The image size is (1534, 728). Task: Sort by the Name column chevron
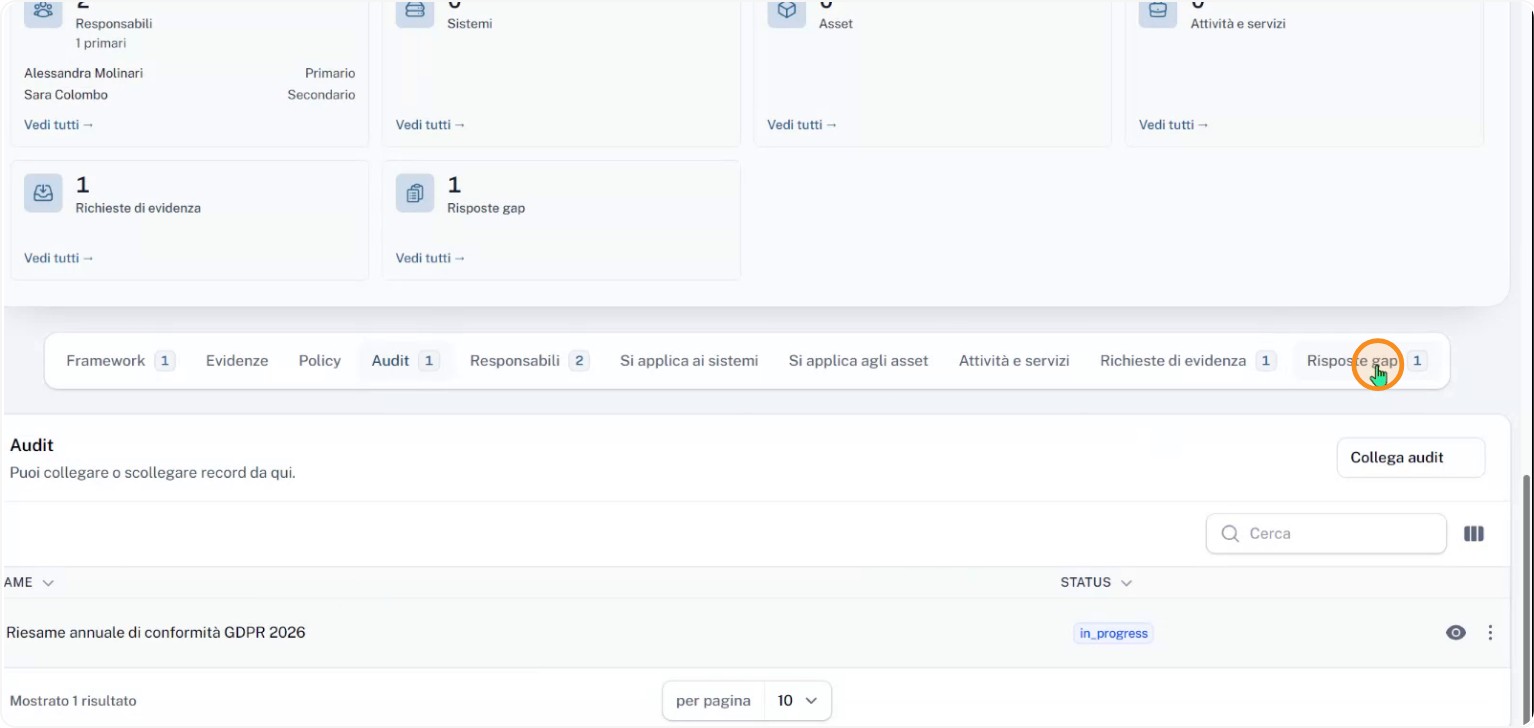coord(48,582)
